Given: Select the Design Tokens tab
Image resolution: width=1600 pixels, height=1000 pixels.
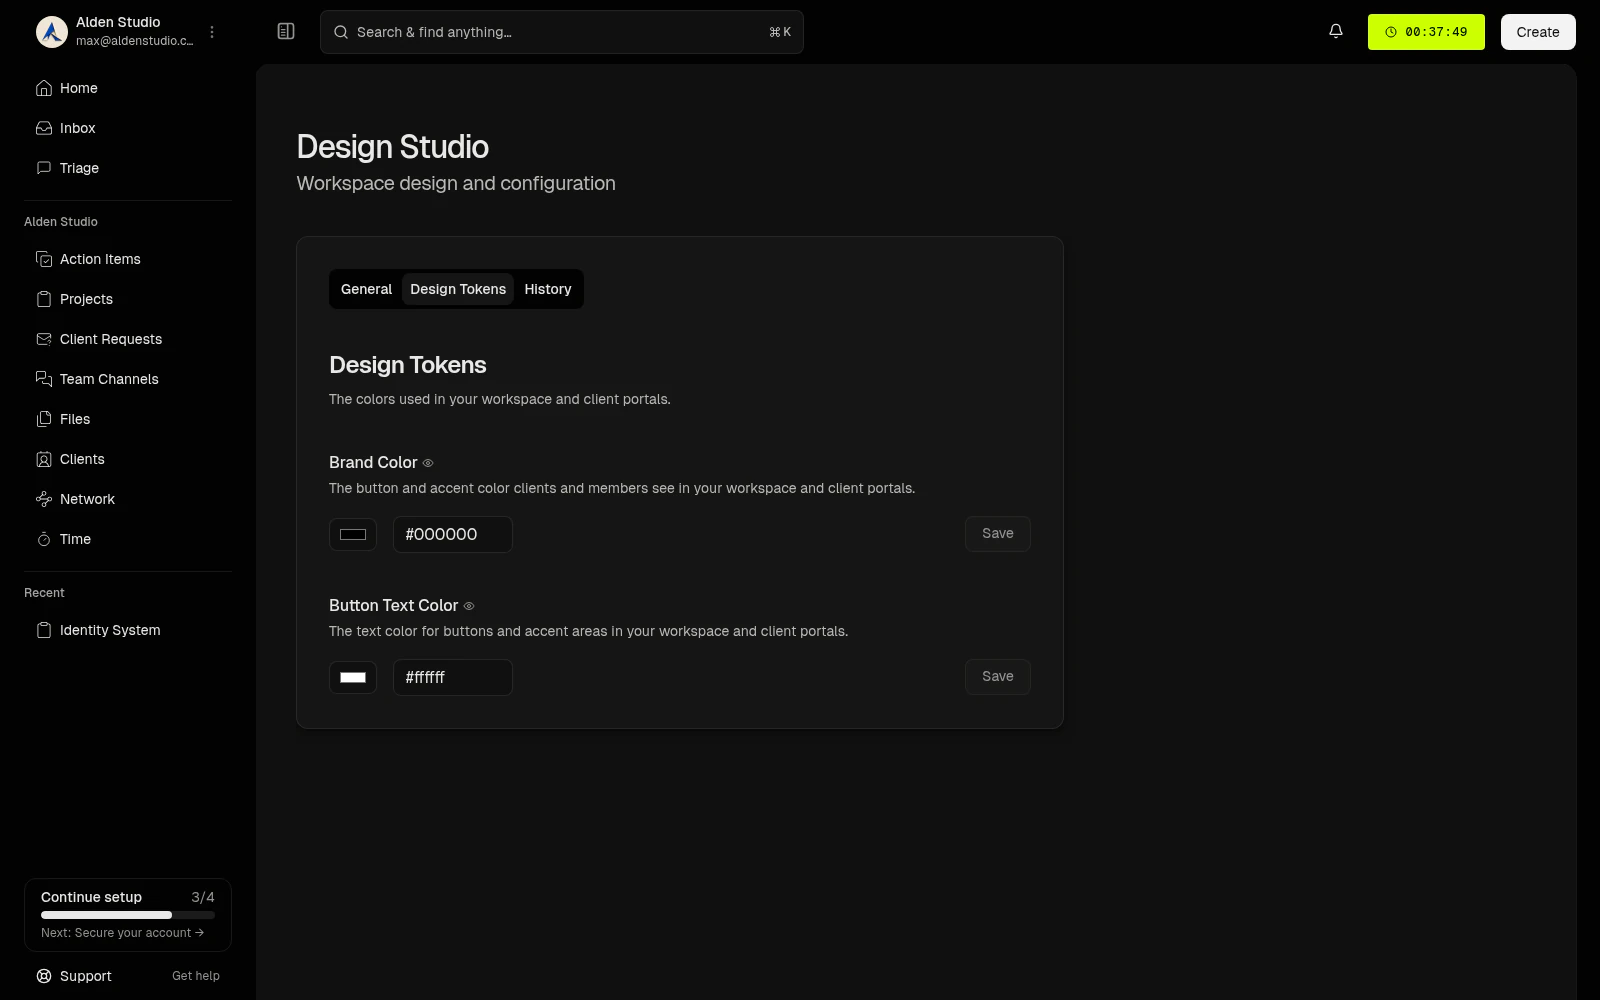Looking at the screenshot, I should point(458,289).
